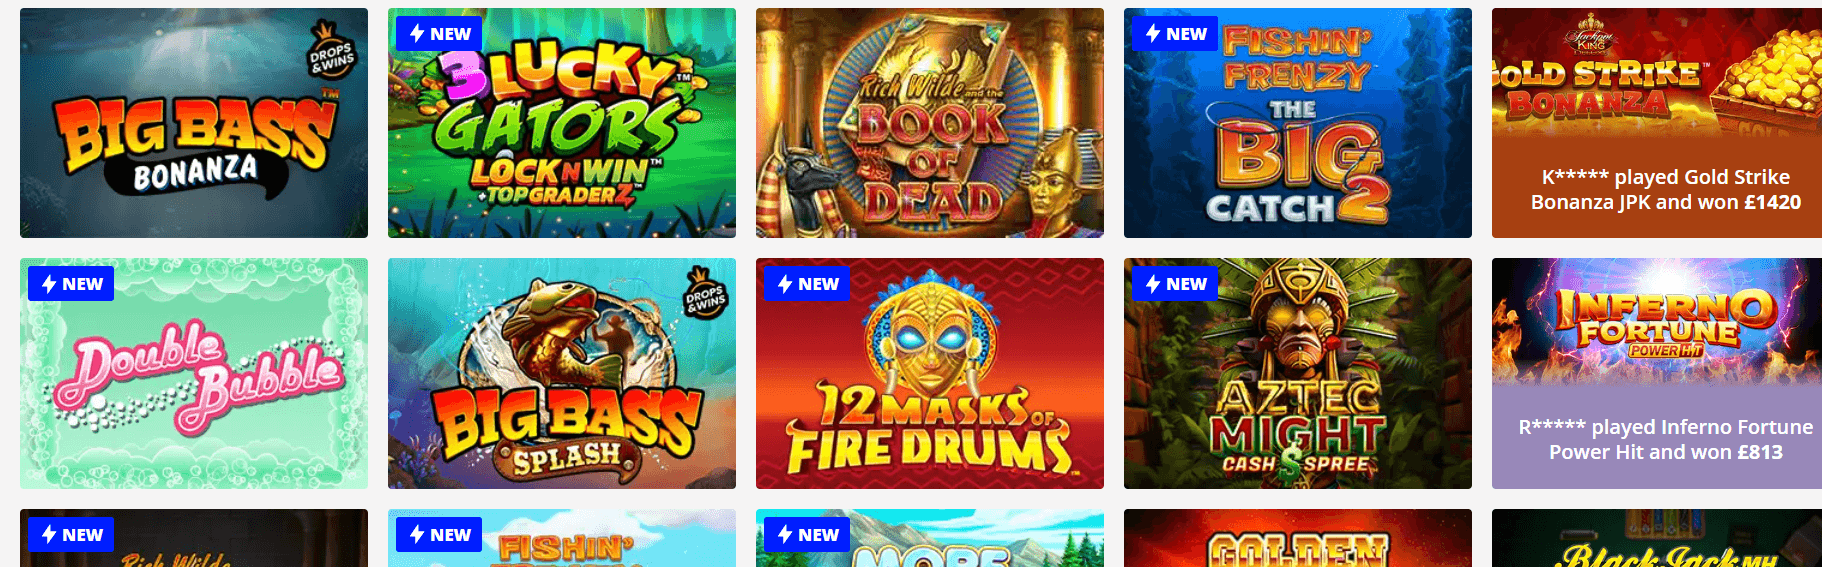The width and height of the screenshot is (1822, 567).
Task: Click the NEW badge on 3 Lucky Gators
Action: (439, 33)
